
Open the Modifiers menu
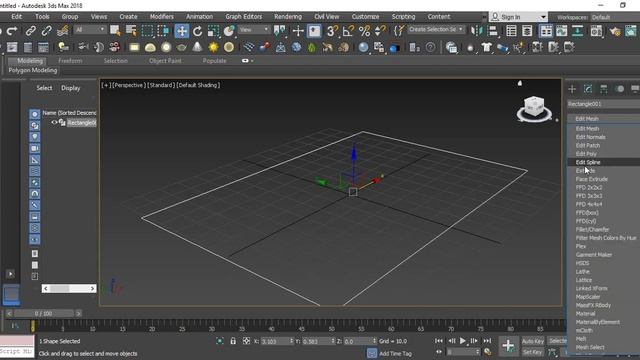point(162,17)
